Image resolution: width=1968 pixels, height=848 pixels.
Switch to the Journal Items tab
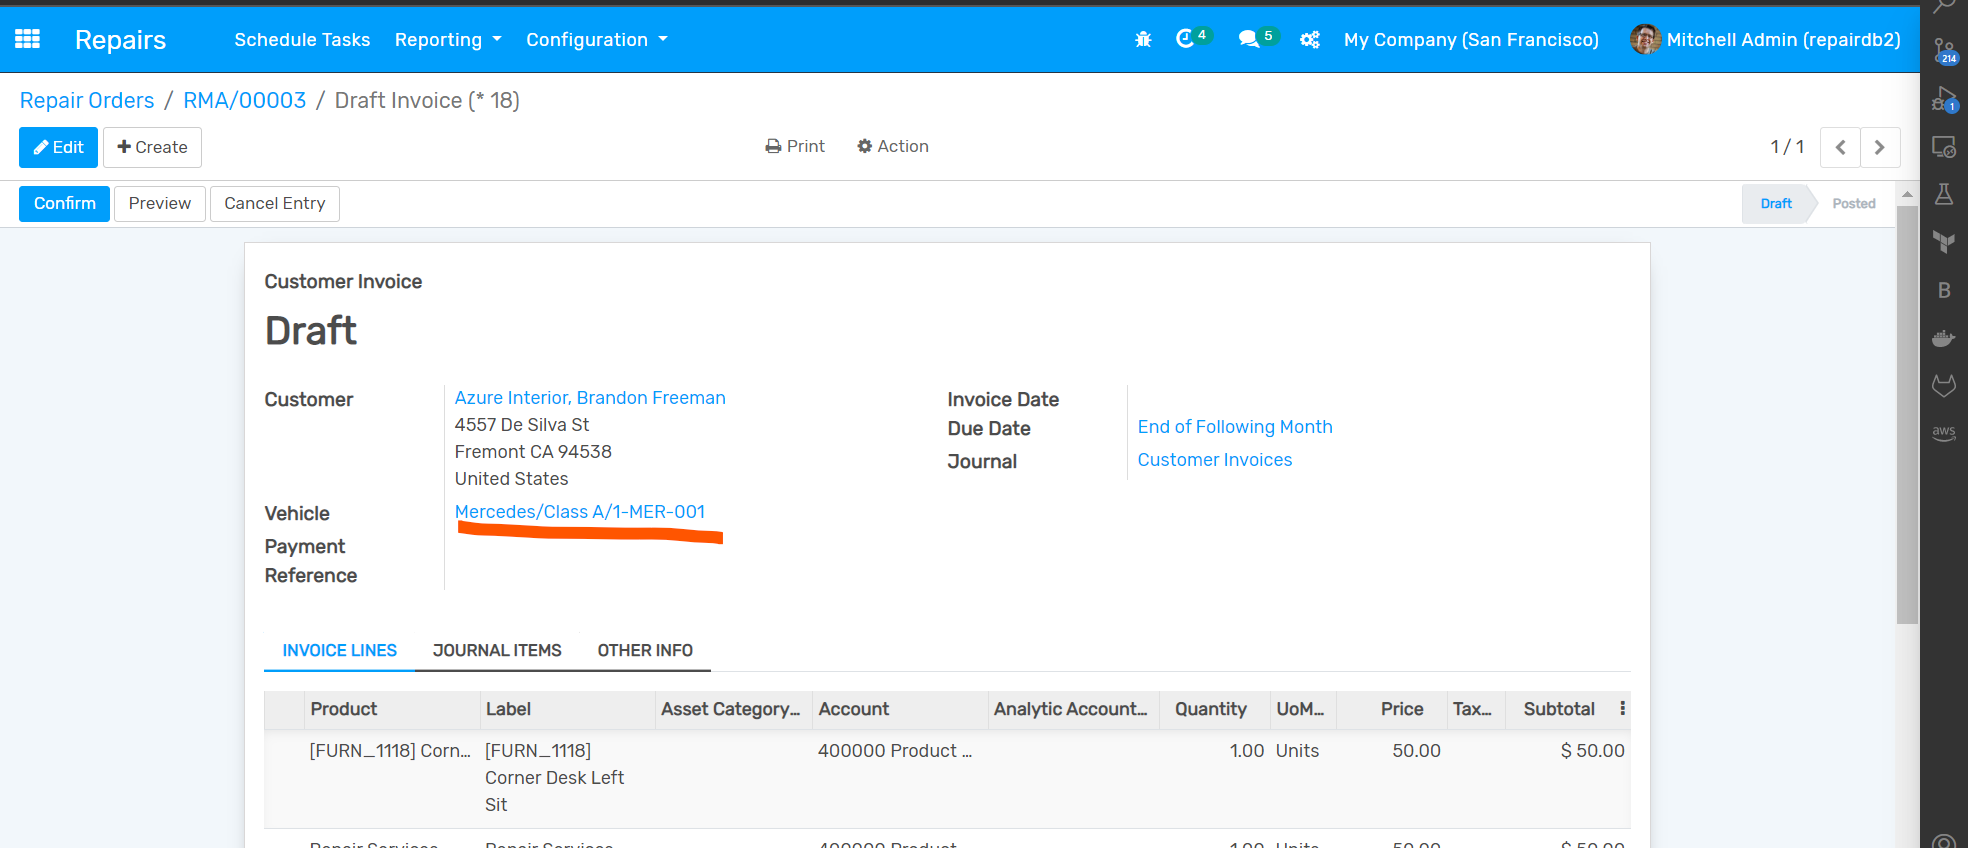(497, 650)
